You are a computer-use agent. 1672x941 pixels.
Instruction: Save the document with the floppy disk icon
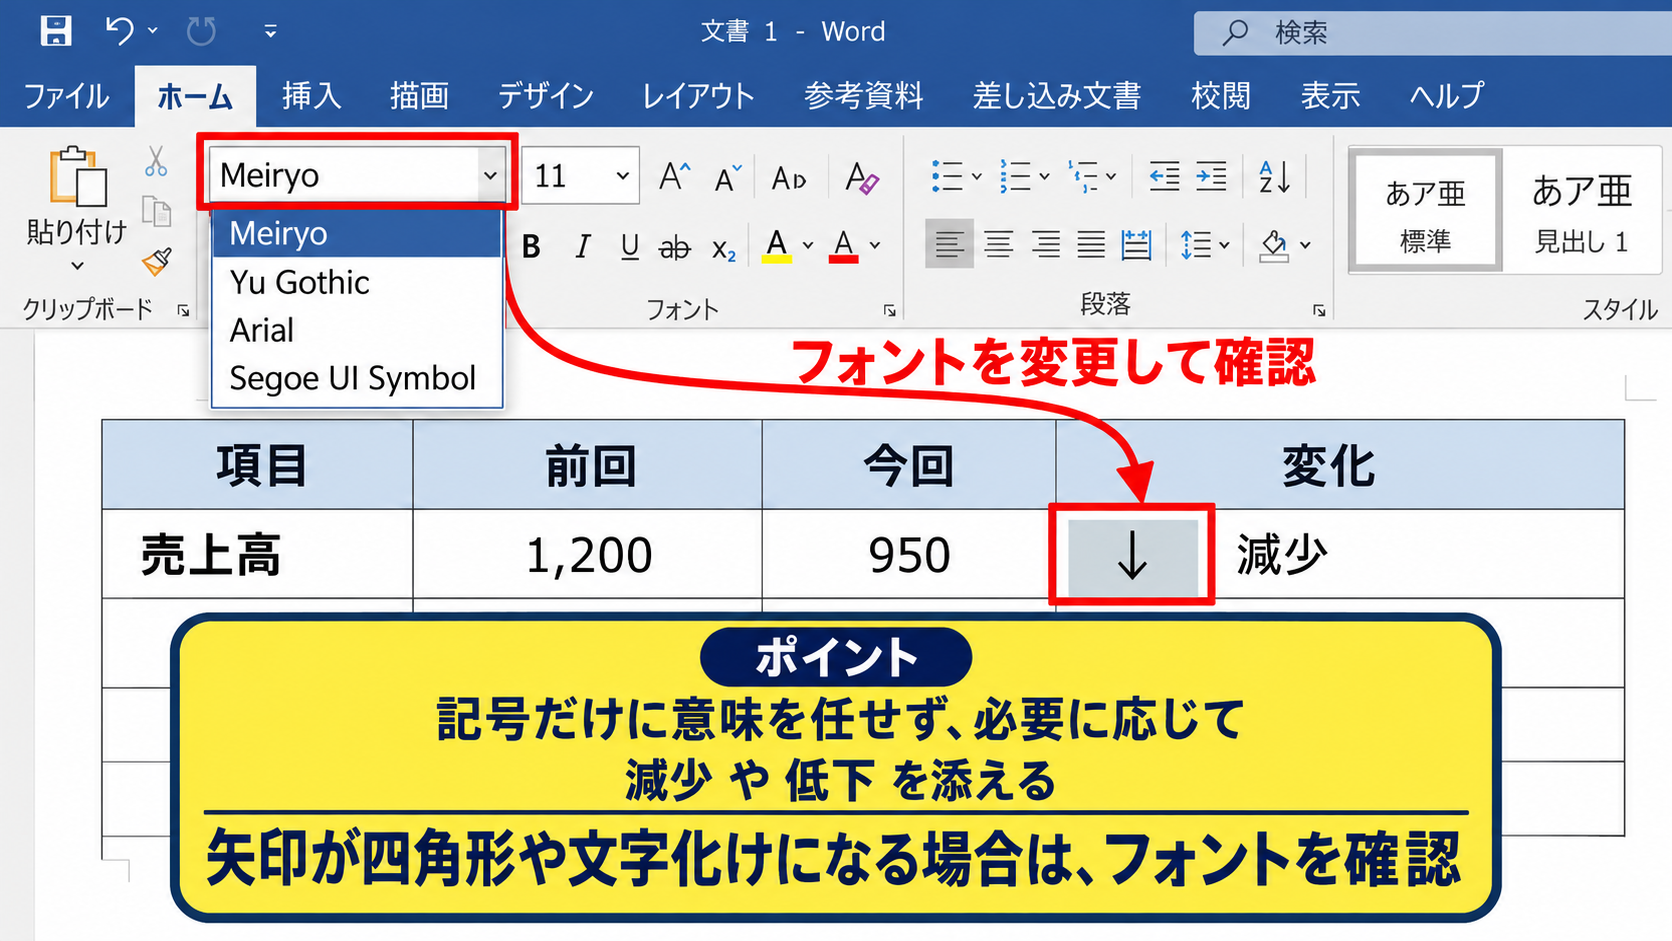coord(56,31)
